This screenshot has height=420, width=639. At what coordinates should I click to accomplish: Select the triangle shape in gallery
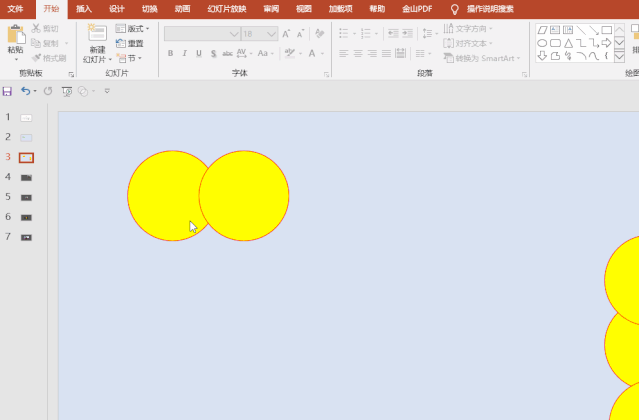coord(568,43)
